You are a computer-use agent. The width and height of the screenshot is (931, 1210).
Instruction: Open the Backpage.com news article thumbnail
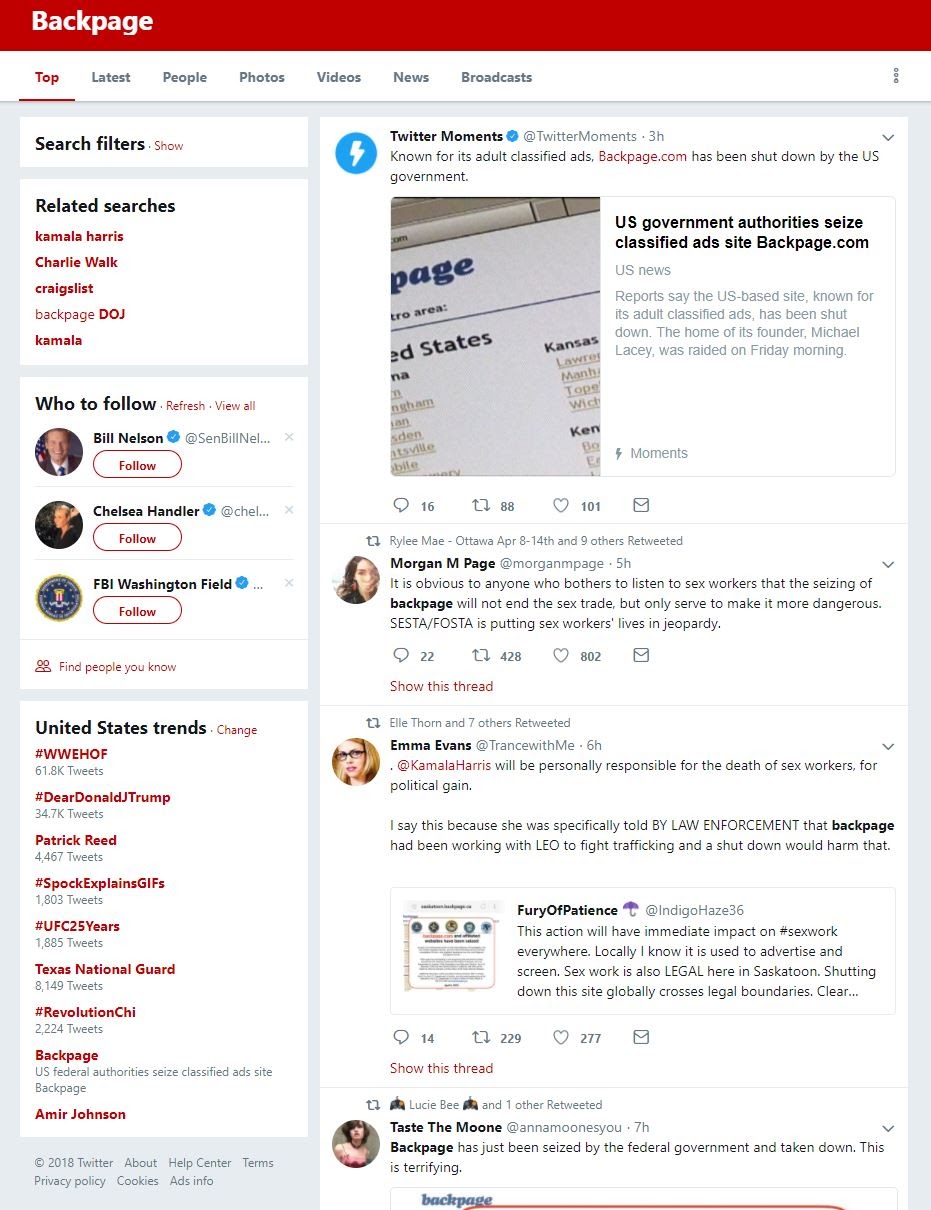496,336
